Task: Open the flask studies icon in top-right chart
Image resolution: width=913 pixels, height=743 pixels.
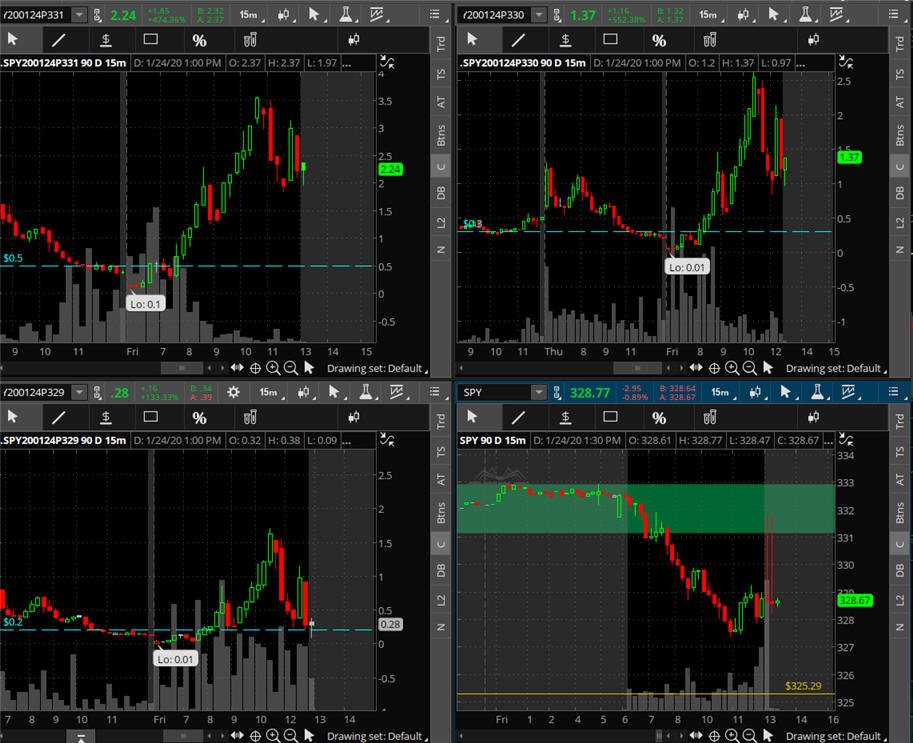Action: click(x=805, y=15)
